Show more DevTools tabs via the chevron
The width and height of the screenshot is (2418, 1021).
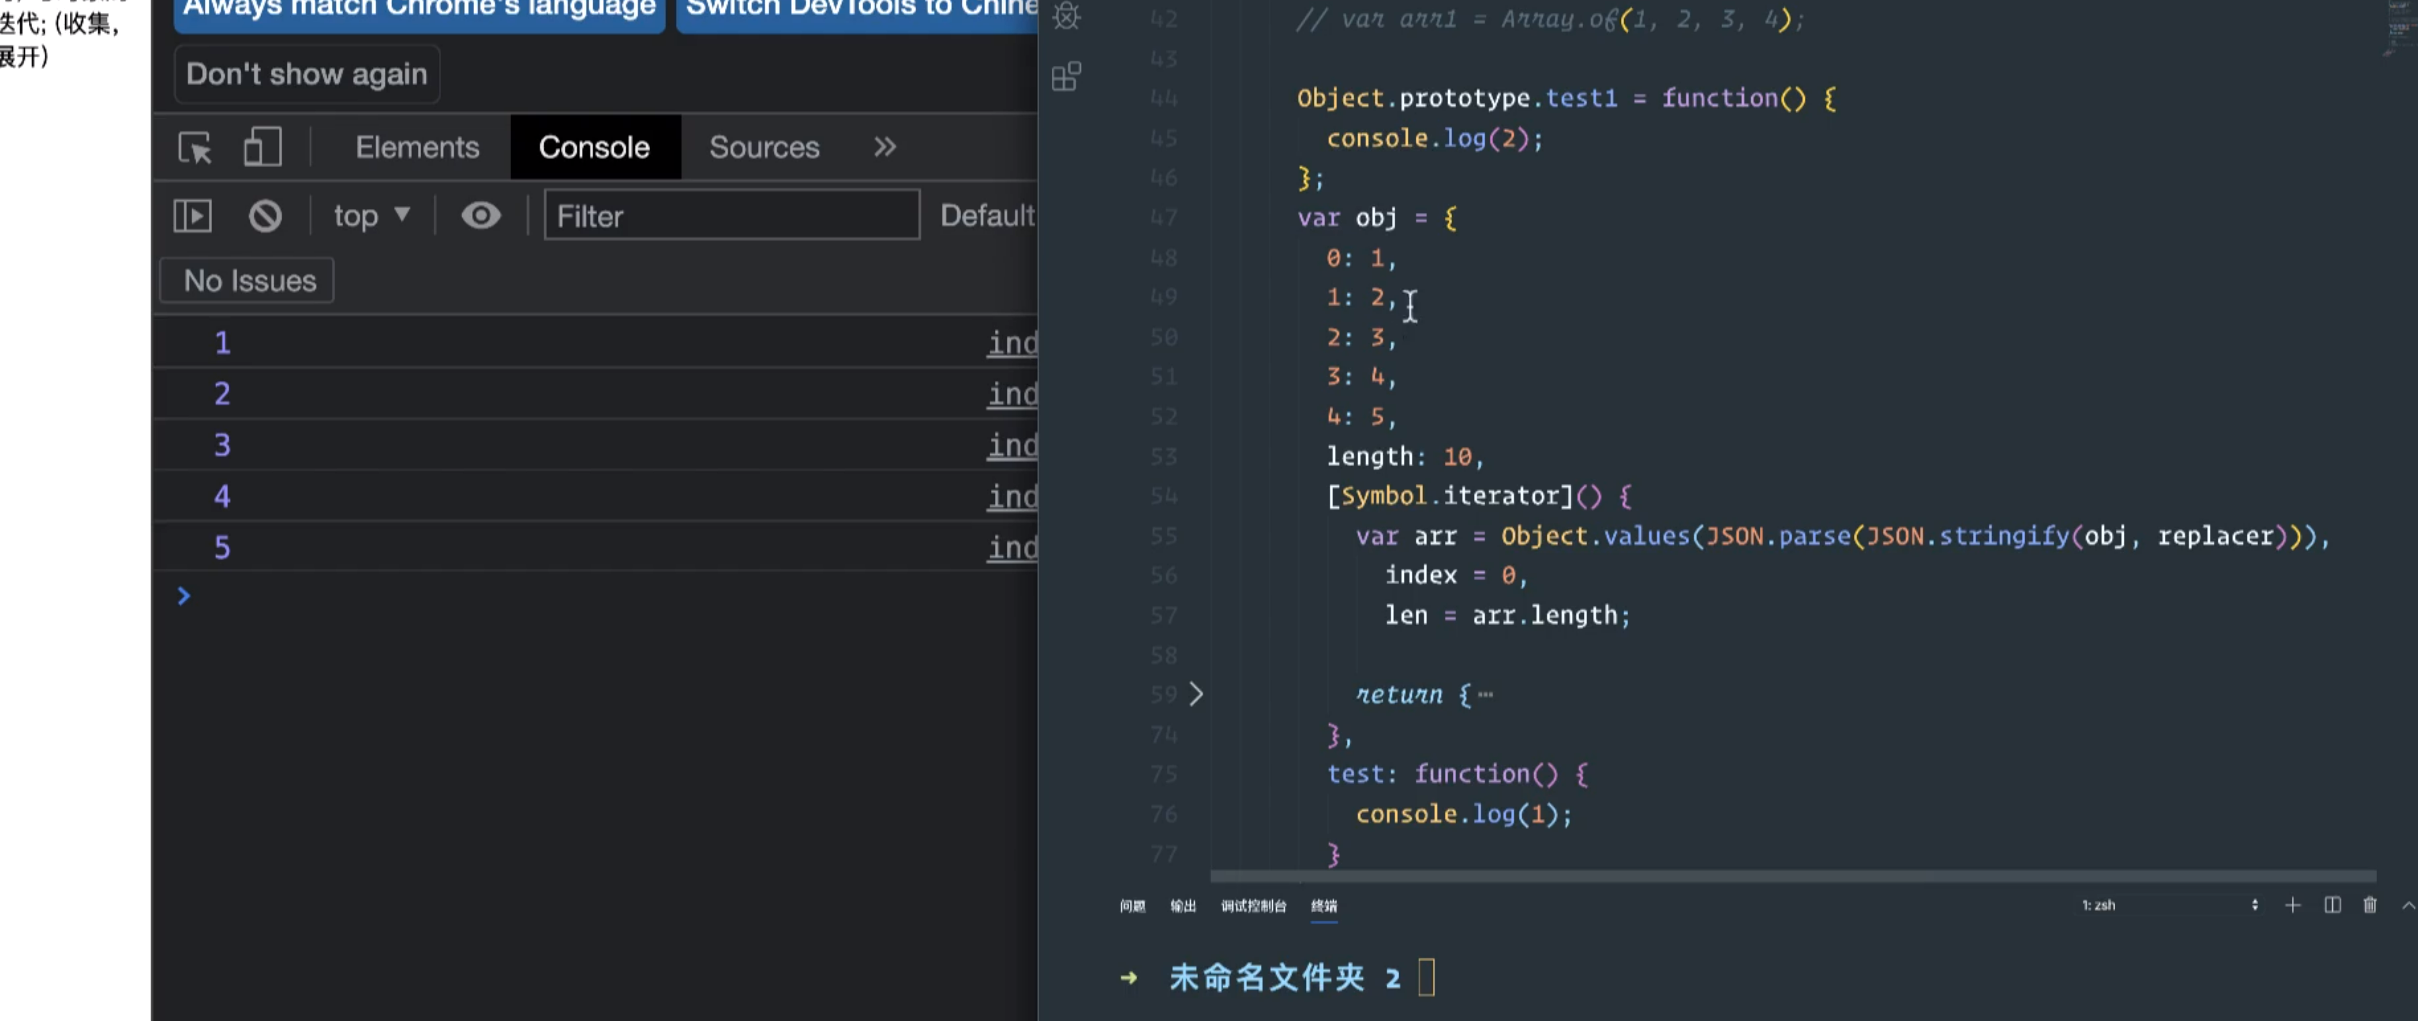(885, 147)
